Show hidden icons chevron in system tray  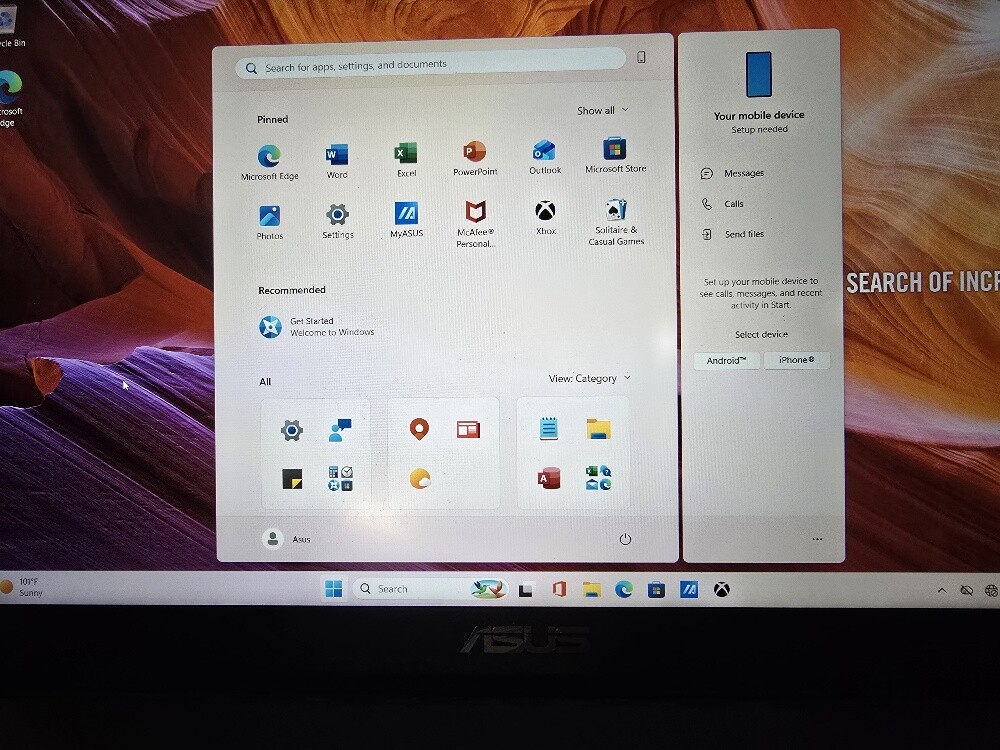click(x=942, y=591)
